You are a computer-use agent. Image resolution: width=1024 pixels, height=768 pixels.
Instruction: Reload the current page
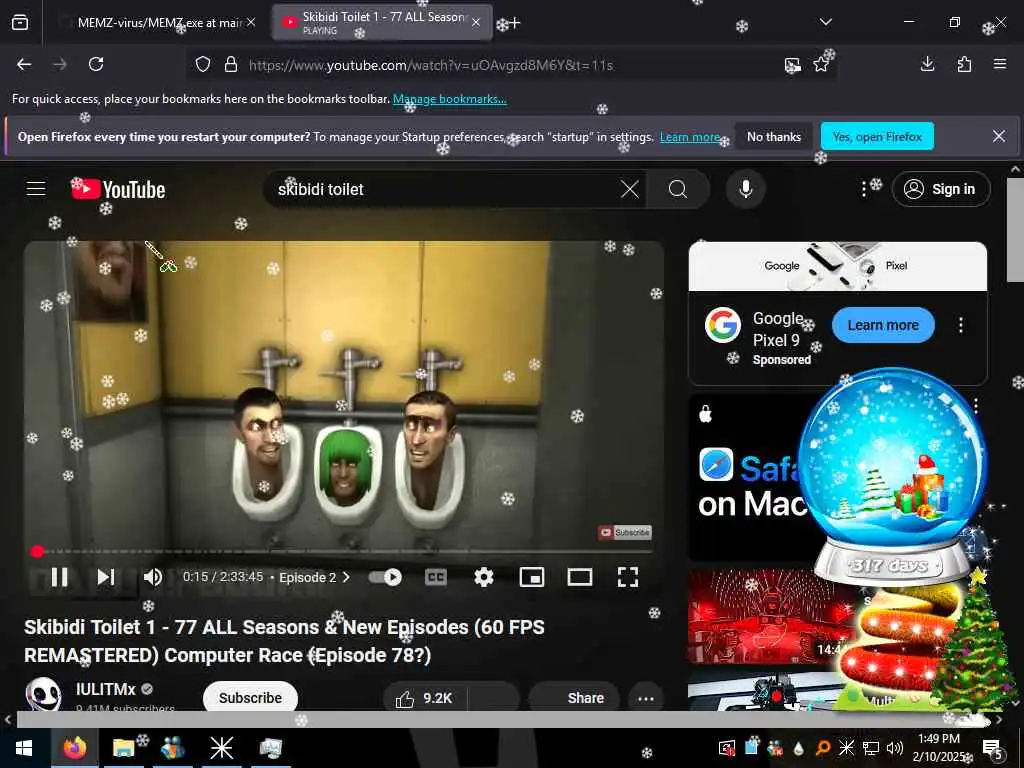pos(96,64)
